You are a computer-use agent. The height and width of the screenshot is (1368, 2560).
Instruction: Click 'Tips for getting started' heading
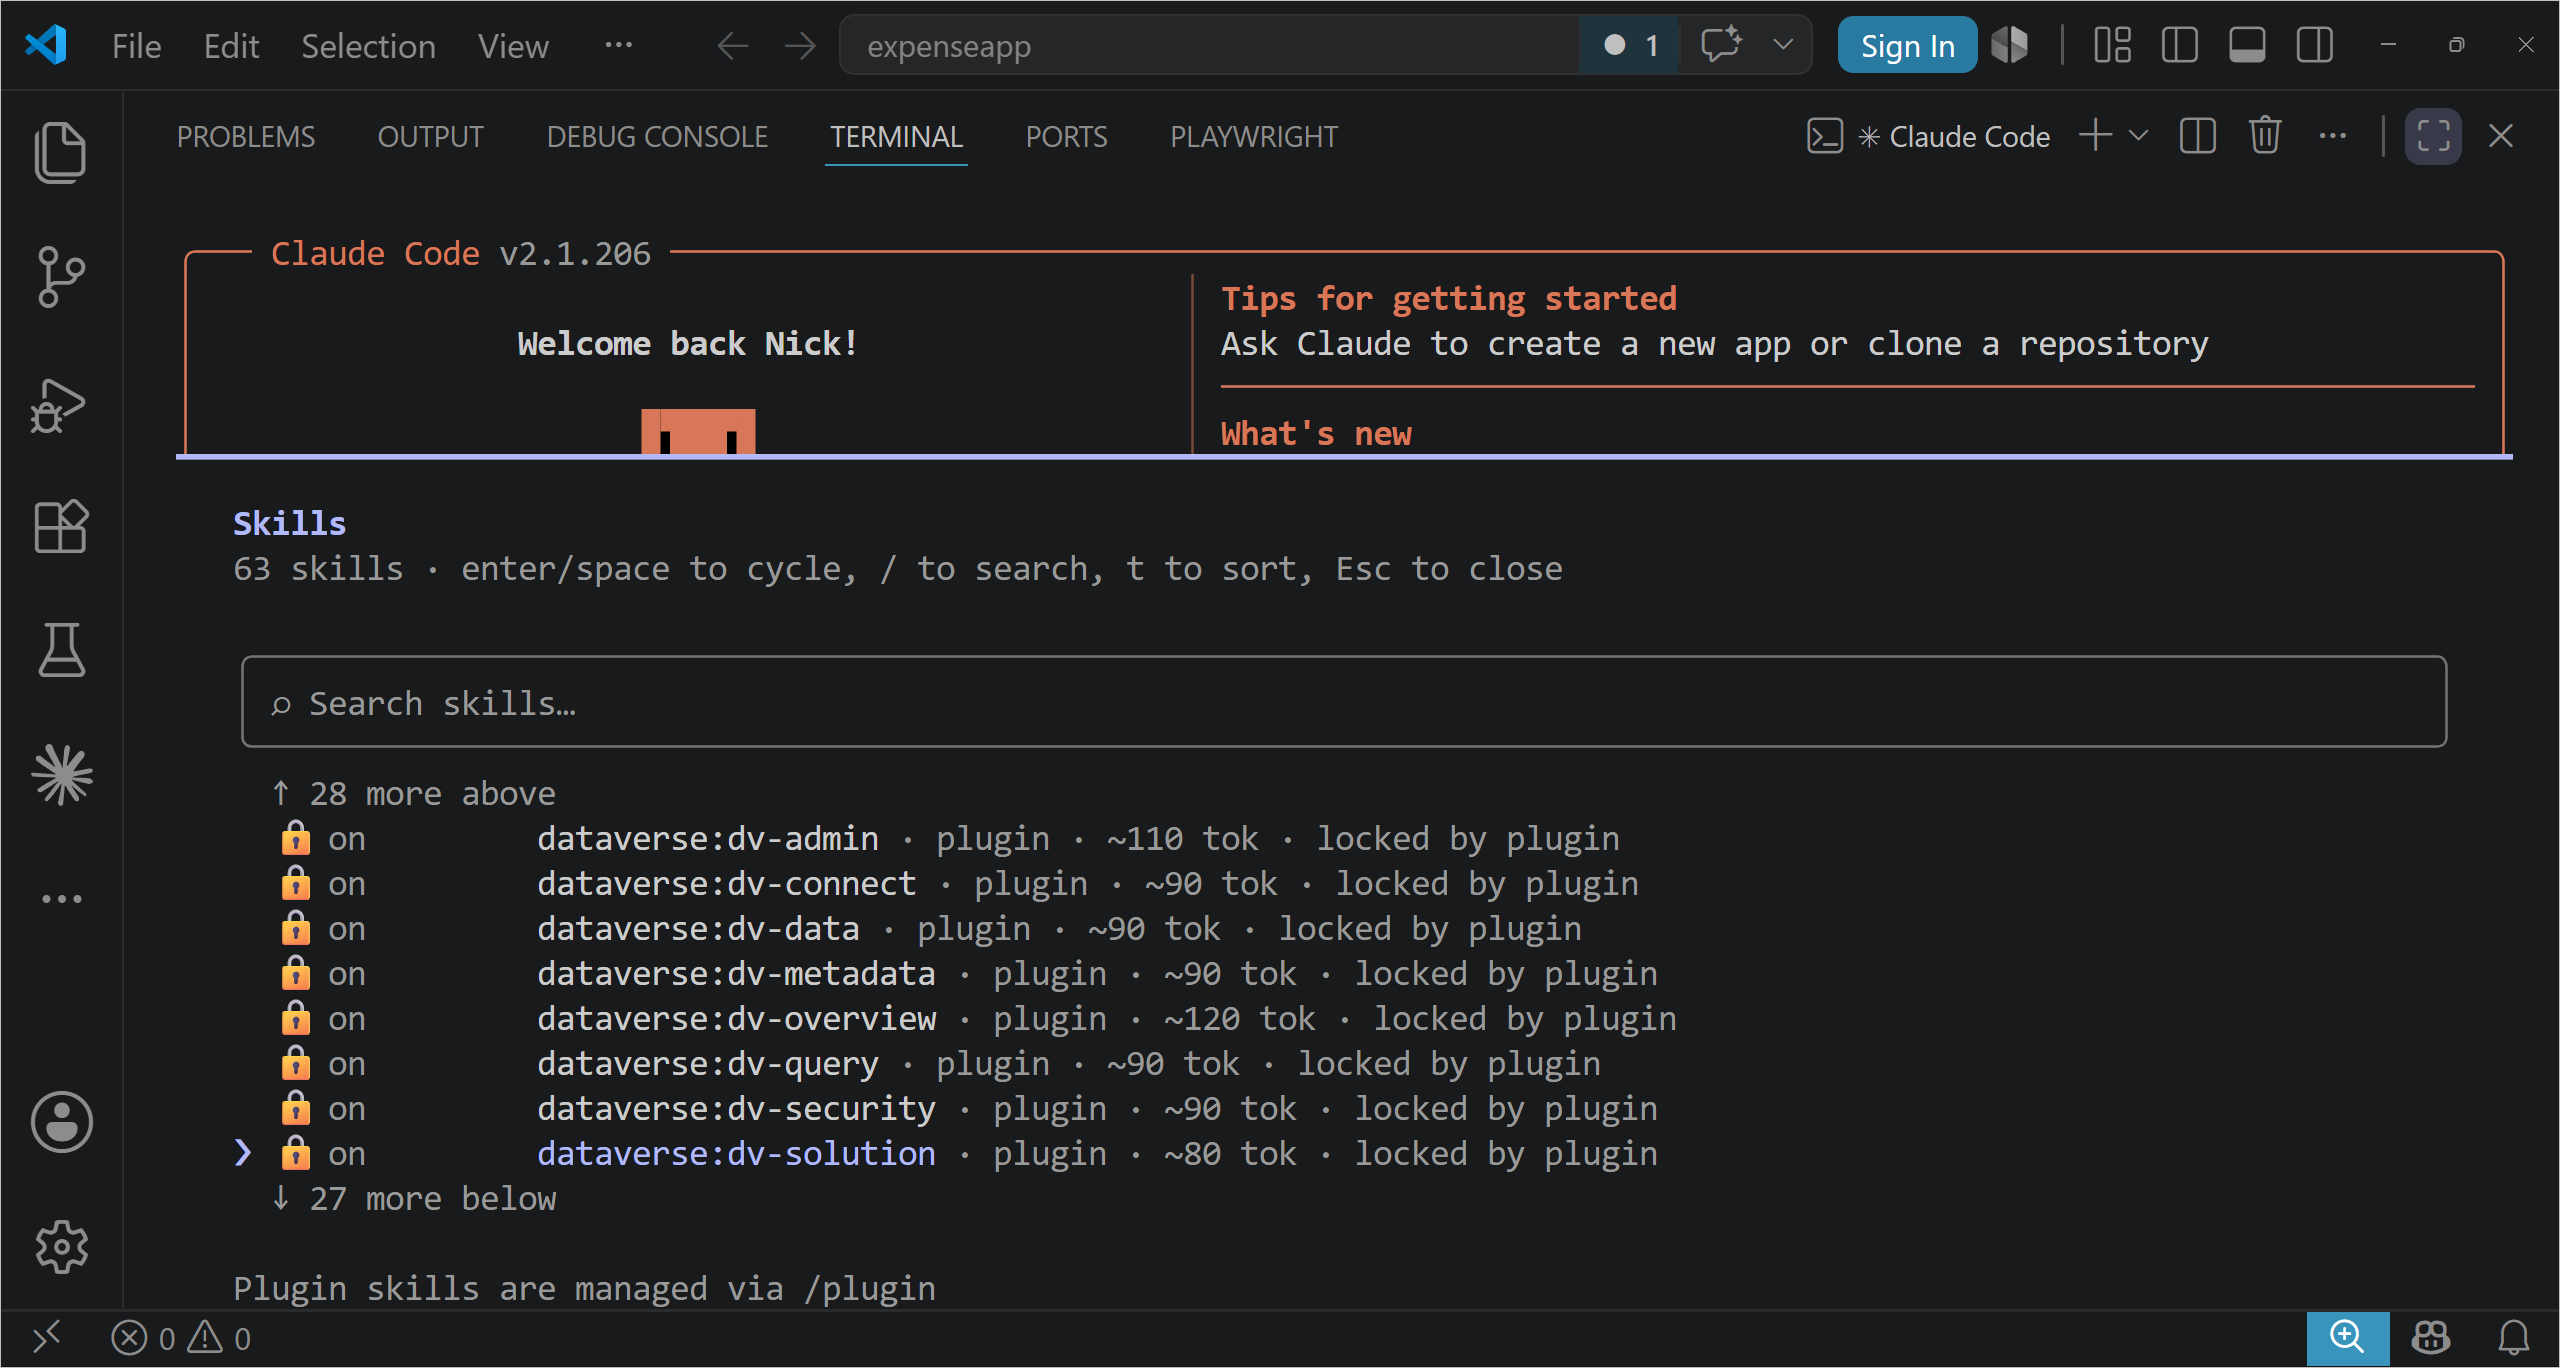coord(1448,298)
